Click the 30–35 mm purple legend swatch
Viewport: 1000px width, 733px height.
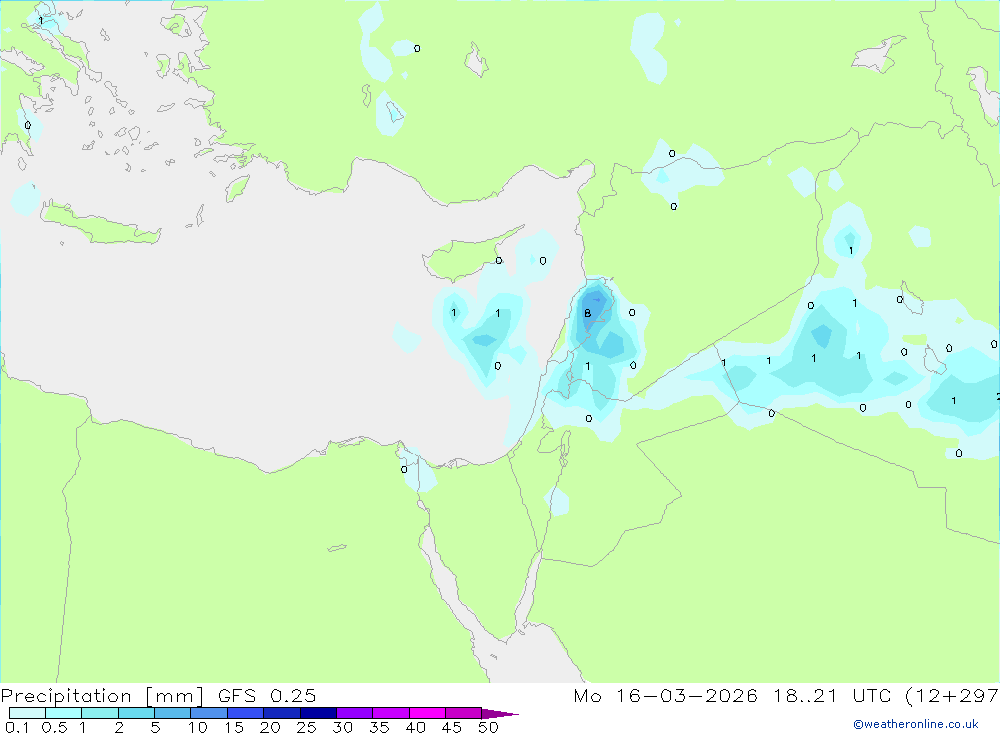(x=355, y=713)
